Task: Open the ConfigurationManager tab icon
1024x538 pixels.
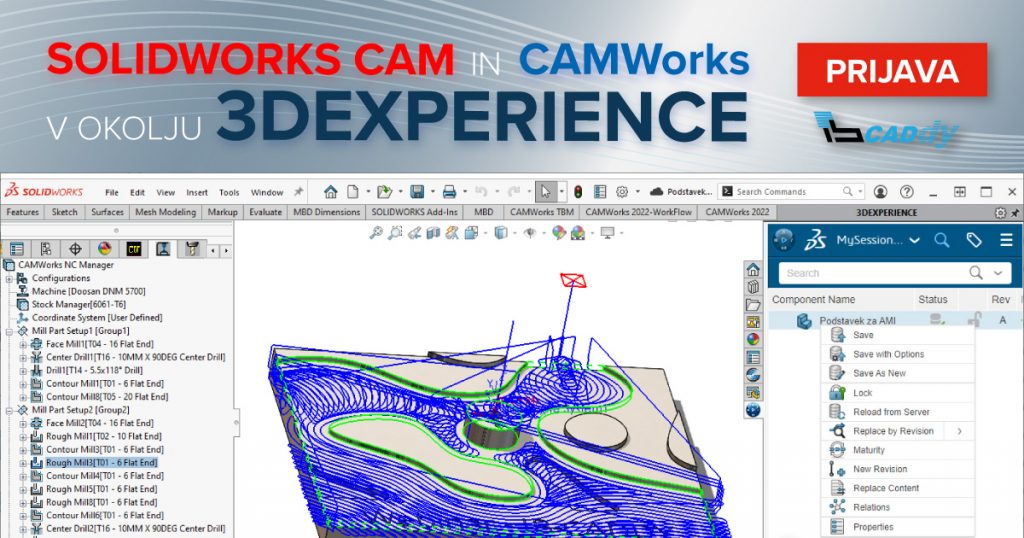Action: click(x=46, y=249)
